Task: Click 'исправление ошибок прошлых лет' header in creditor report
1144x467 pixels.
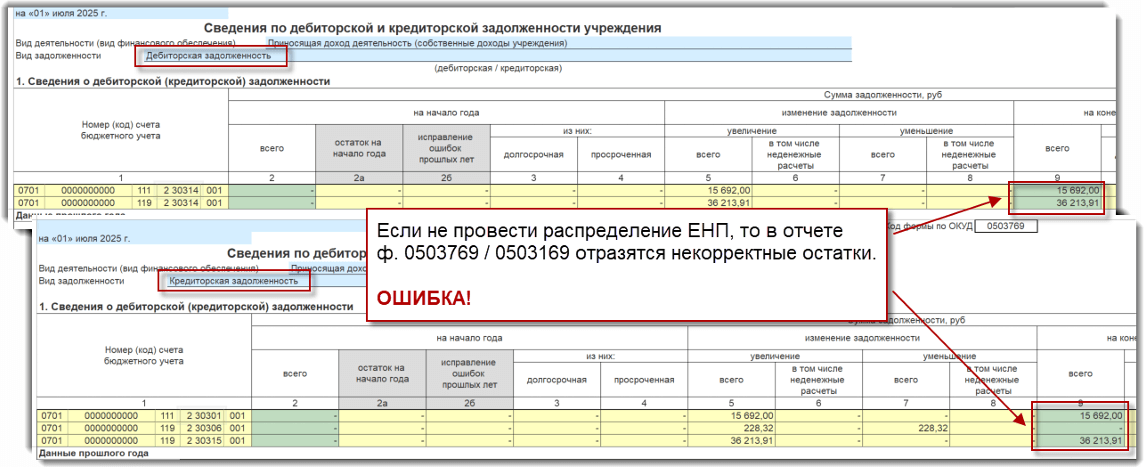Action: 470,374
